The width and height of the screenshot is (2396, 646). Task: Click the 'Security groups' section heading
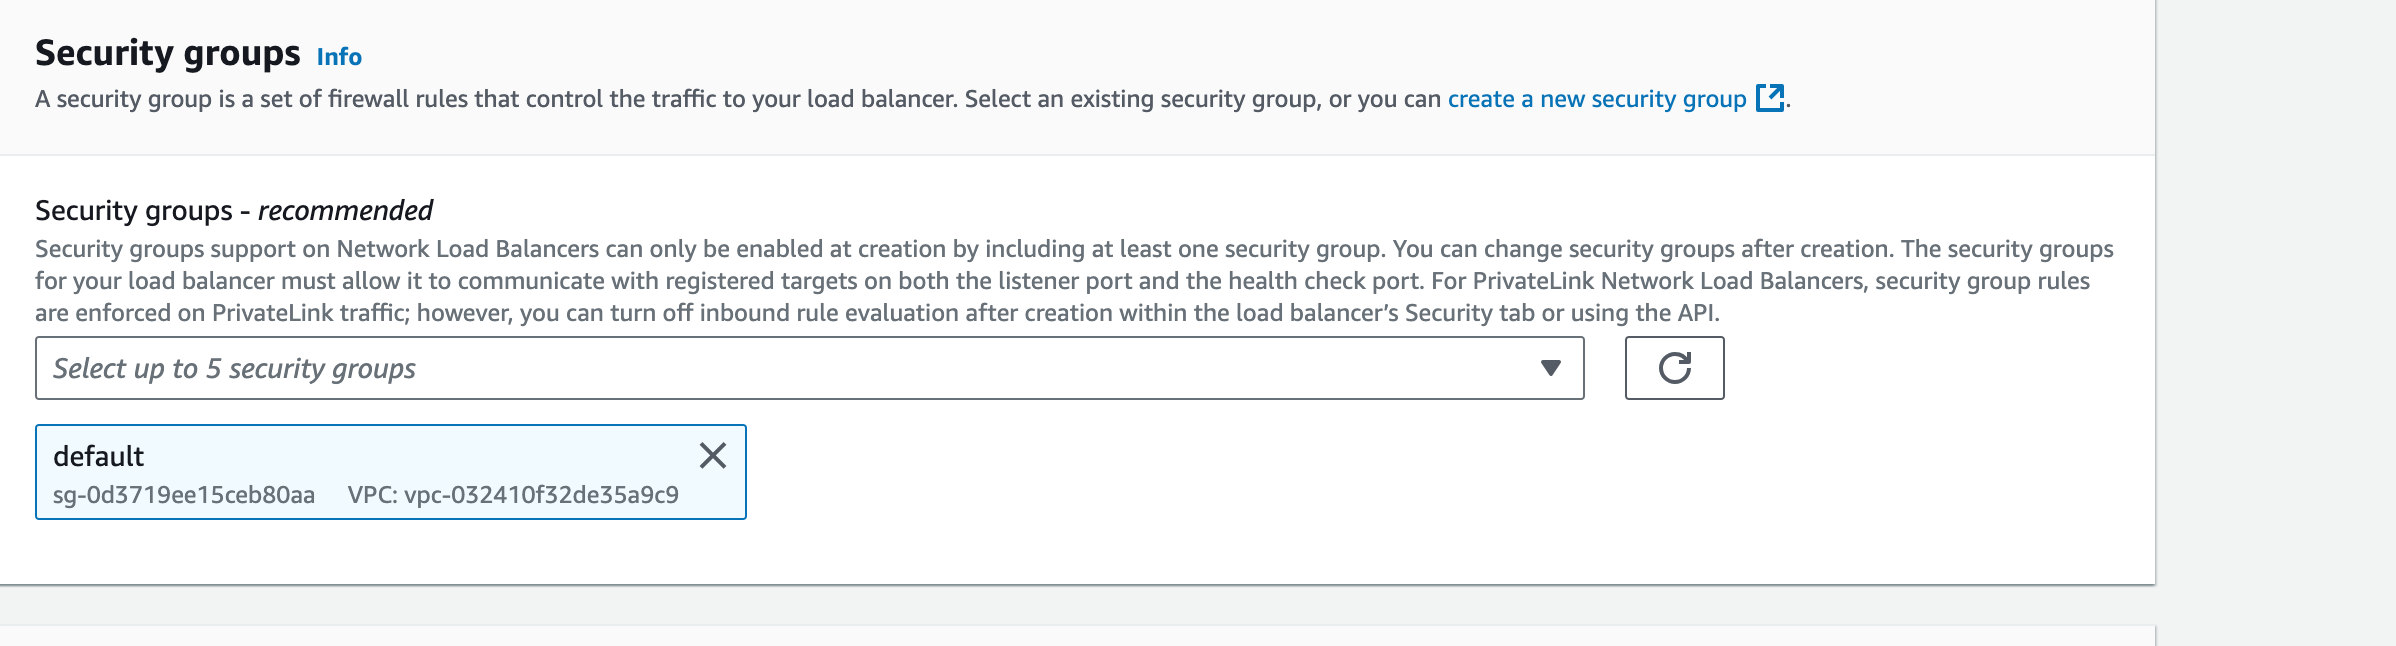(x=167, y=53)
